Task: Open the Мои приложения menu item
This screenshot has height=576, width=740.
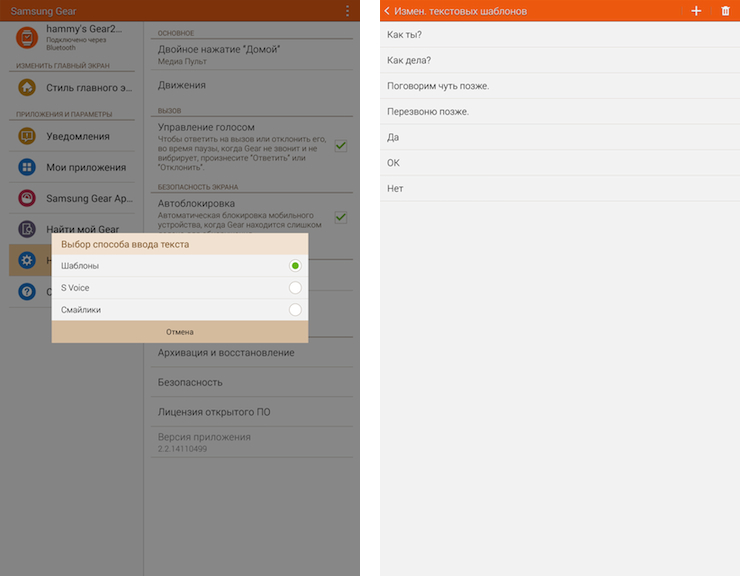Action: point(72,167)
